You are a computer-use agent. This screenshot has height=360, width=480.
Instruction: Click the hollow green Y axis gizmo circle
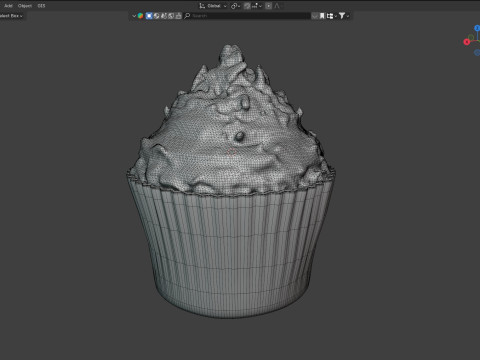point(471,37)
